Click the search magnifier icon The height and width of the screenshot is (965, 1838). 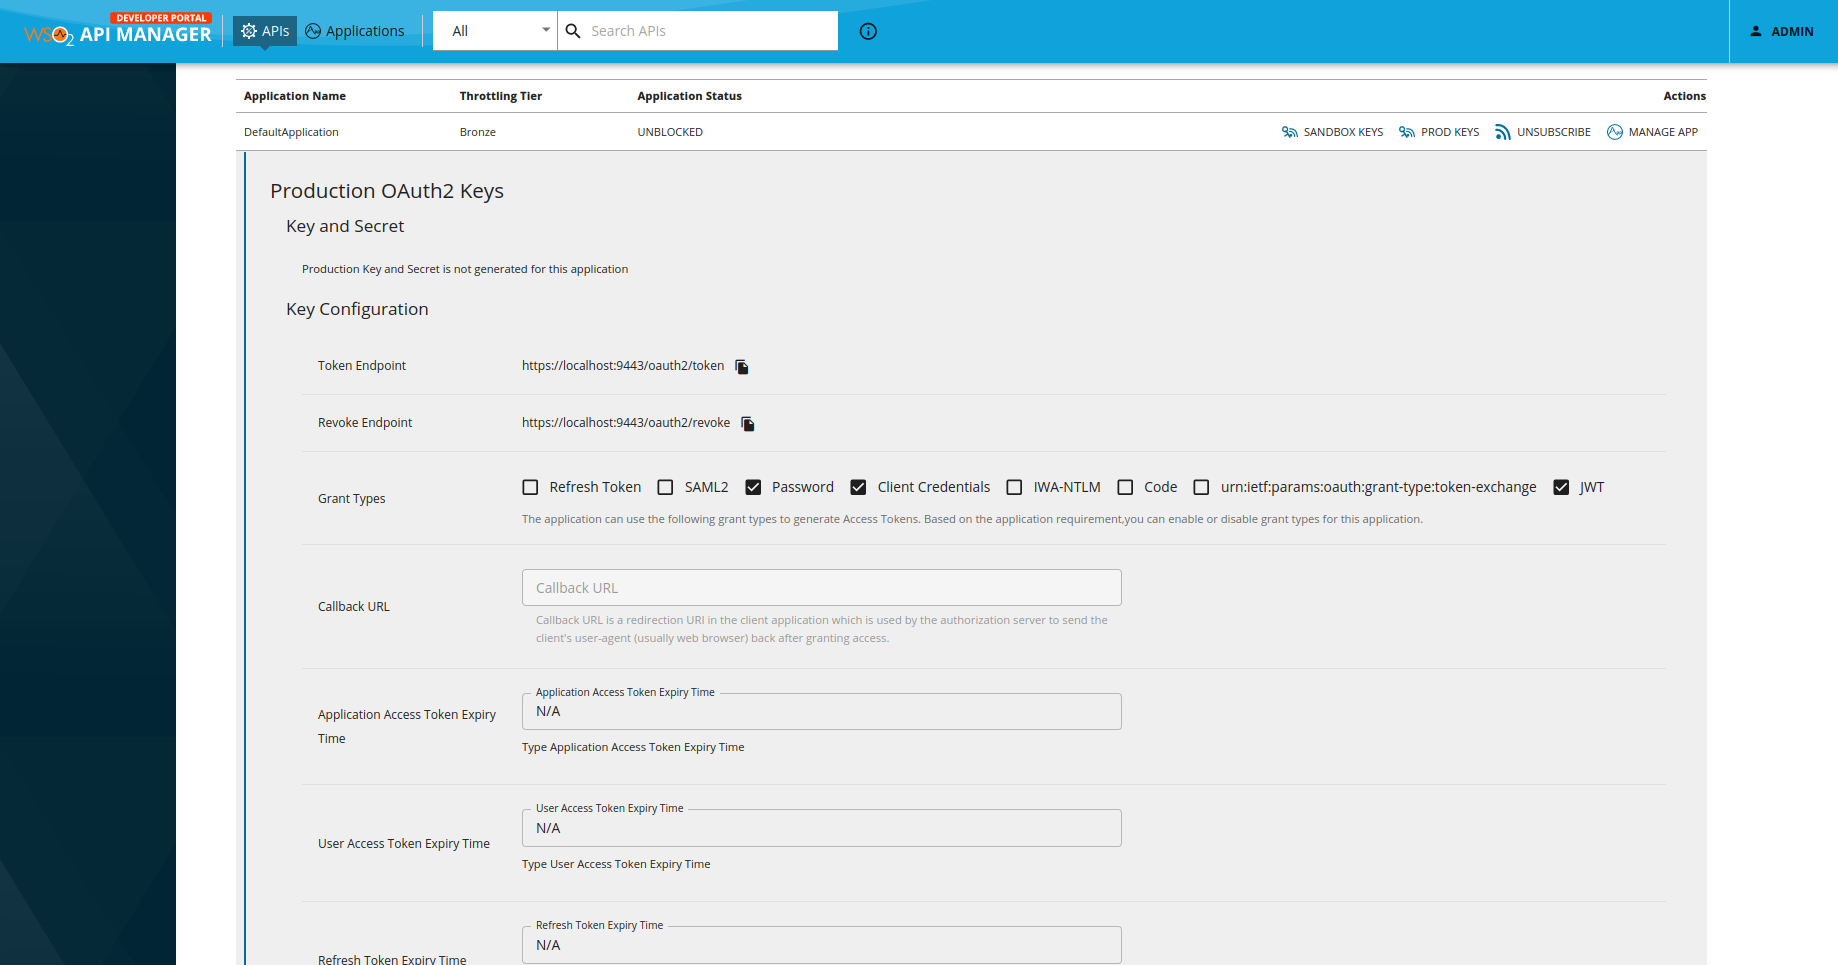coord(573,31)
